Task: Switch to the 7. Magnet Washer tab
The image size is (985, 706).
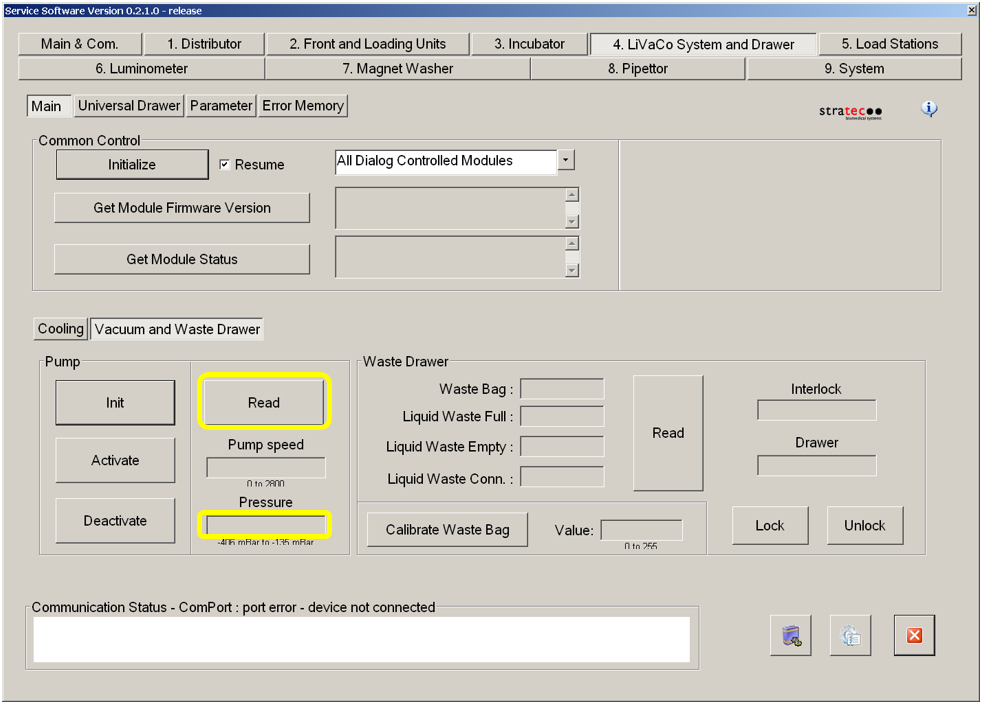Action: [397, 69]
